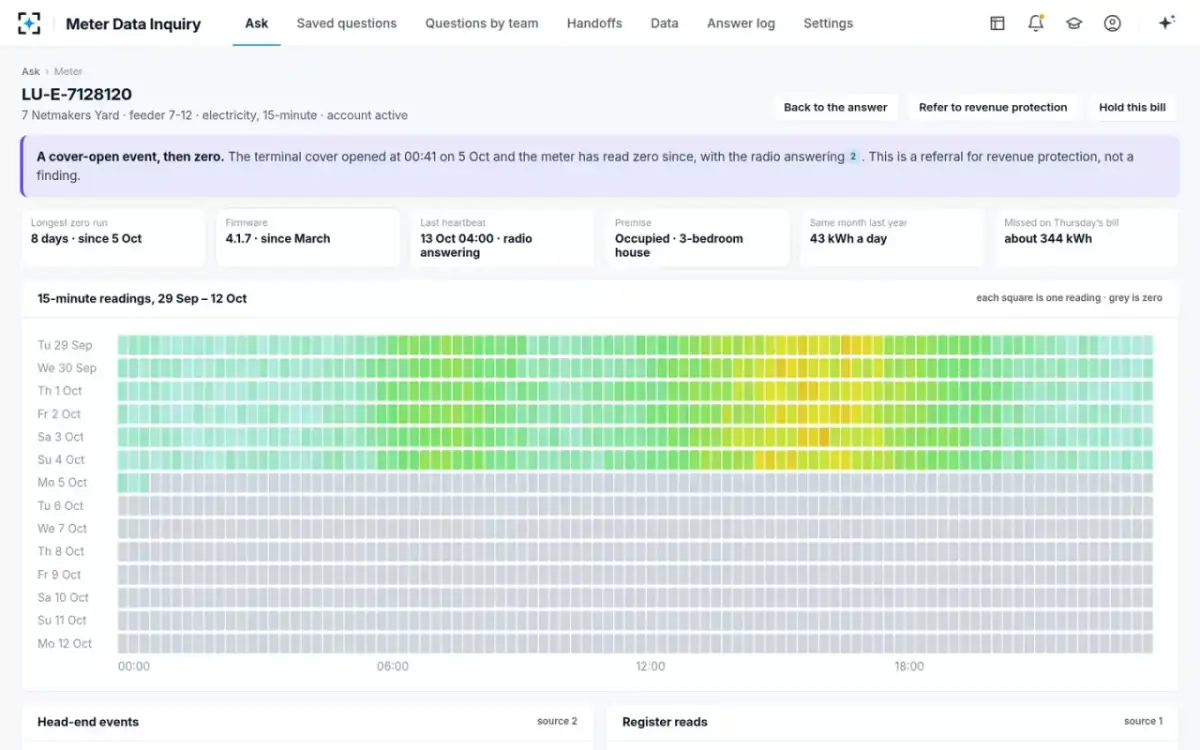The width and height of the screenshot is (1200, 750).
Task: Click the Meter breadcrumb
Action: click(68, 71)
